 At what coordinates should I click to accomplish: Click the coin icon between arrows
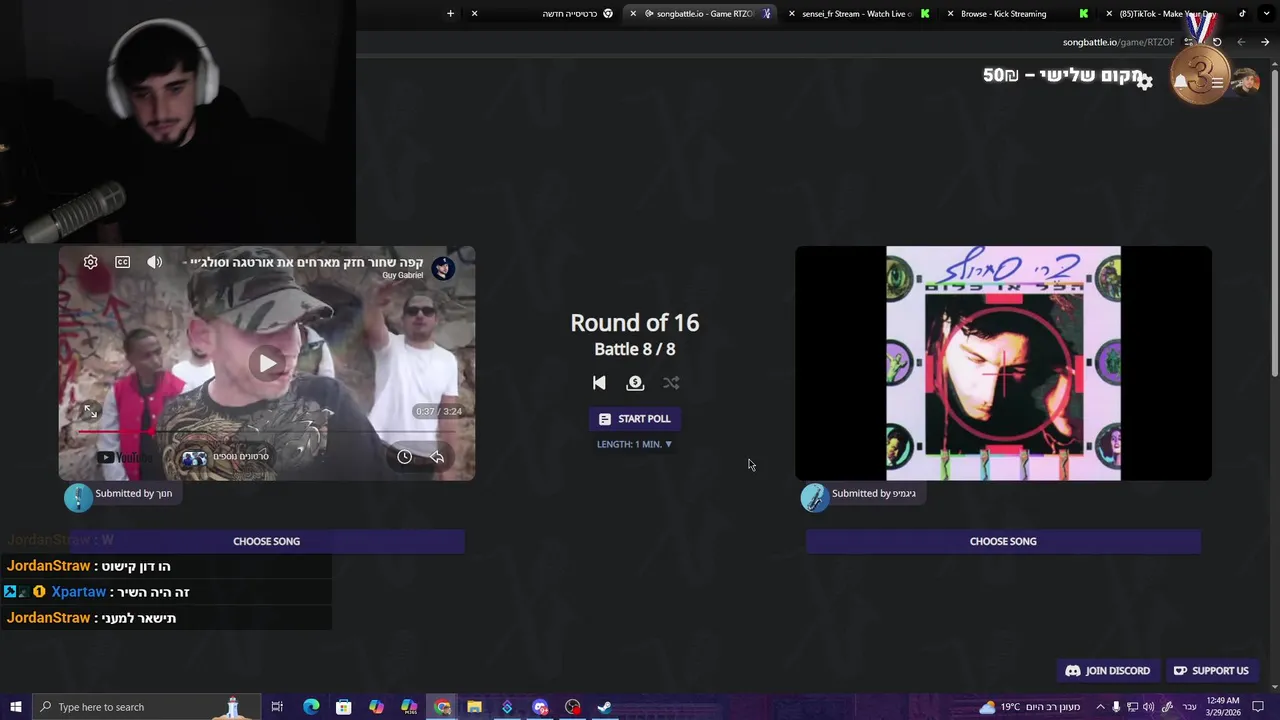[635, 383]
